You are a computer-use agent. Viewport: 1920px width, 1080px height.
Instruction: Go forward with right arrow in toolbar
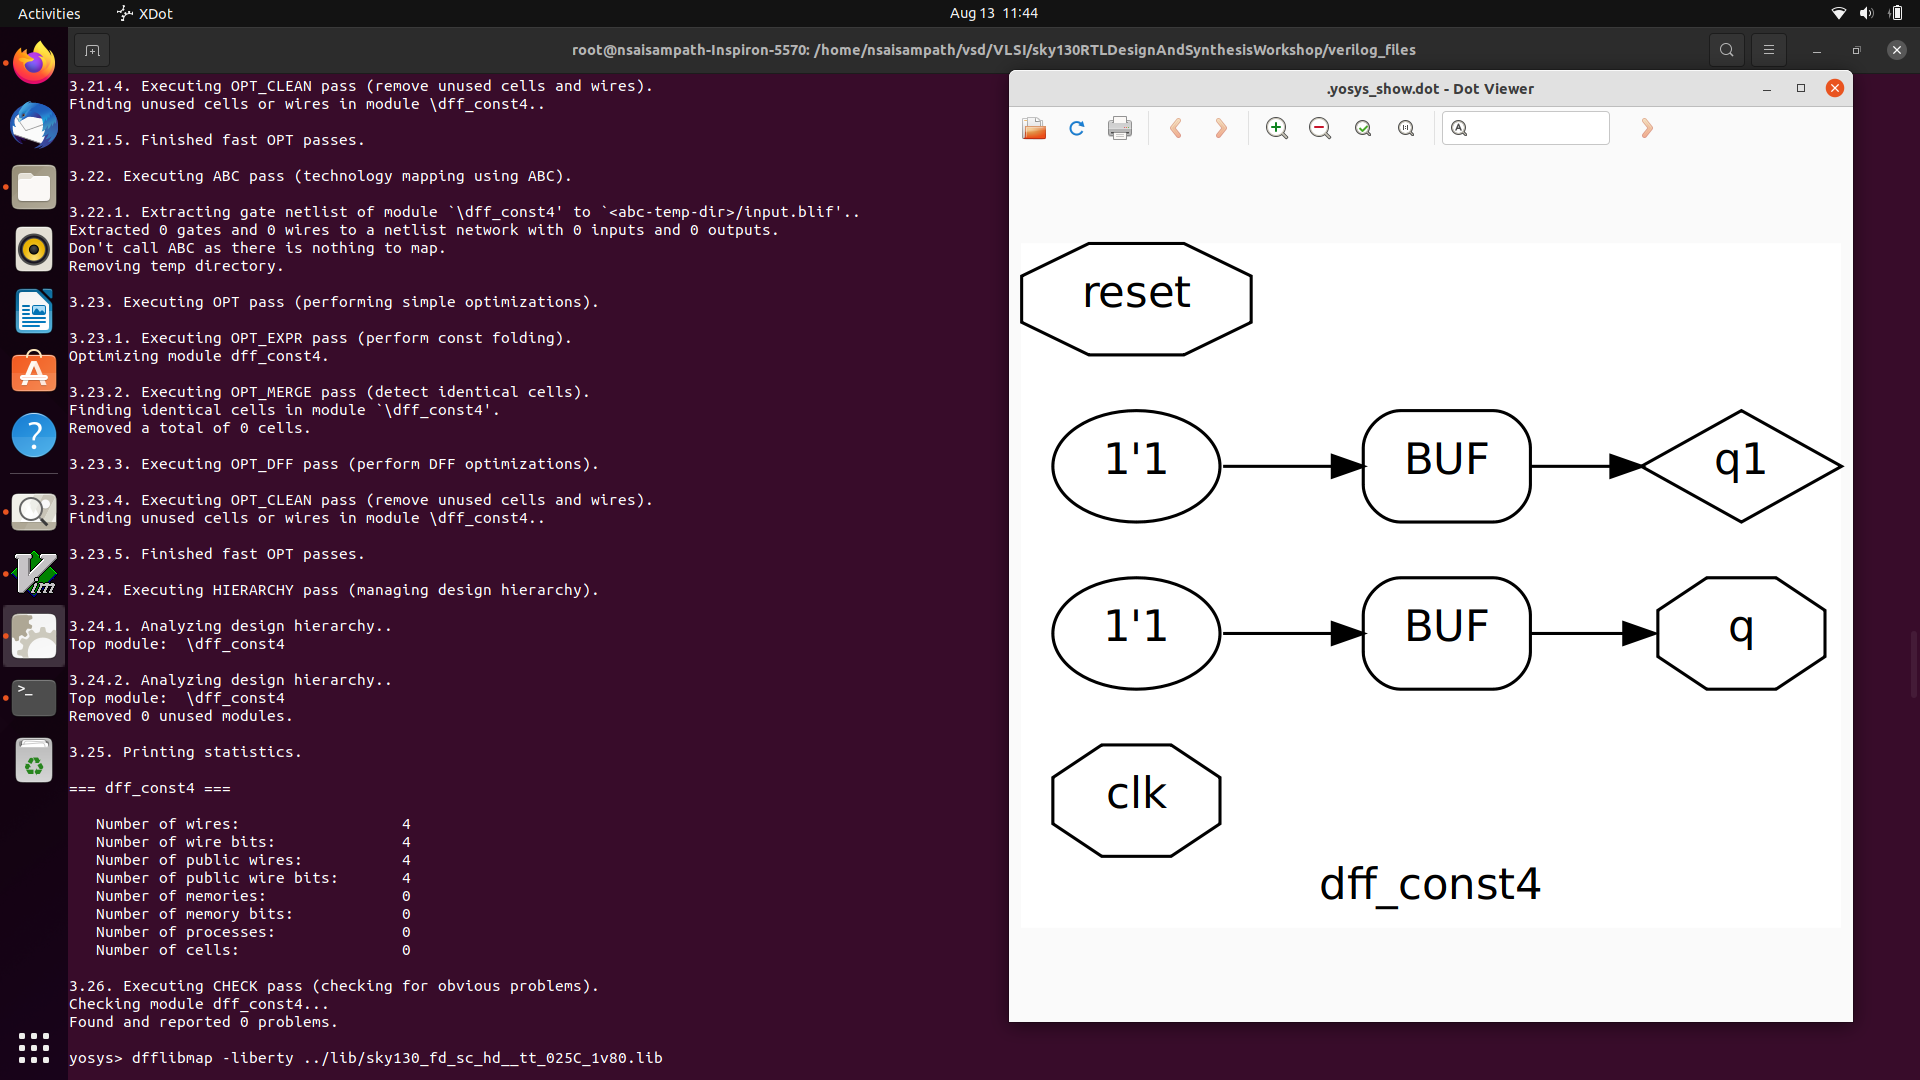coord(1220,128)
